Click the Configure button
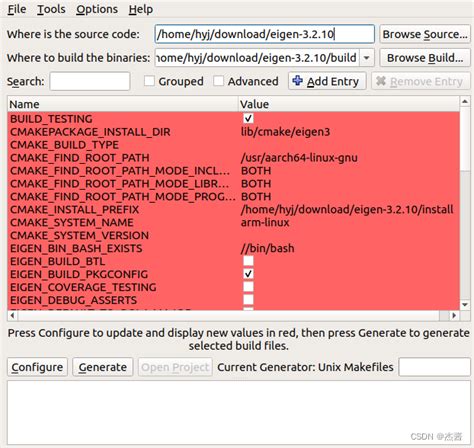 point(37,367)
